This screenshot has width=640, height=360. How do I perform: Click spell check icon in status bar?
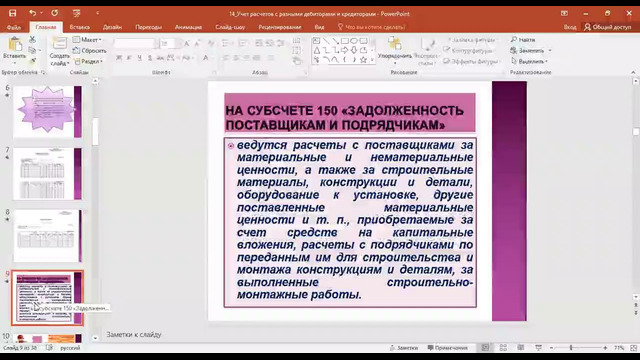49,348
